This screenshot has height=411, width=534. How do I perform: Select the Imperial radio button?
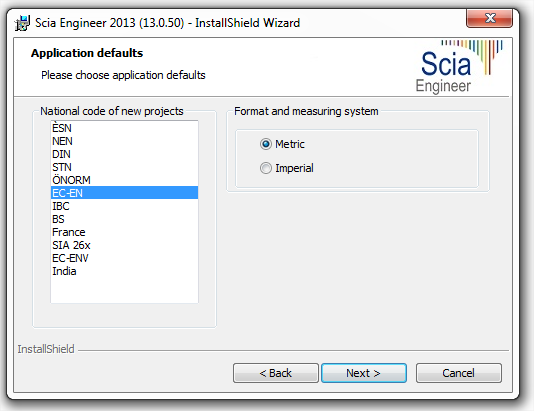266,168
